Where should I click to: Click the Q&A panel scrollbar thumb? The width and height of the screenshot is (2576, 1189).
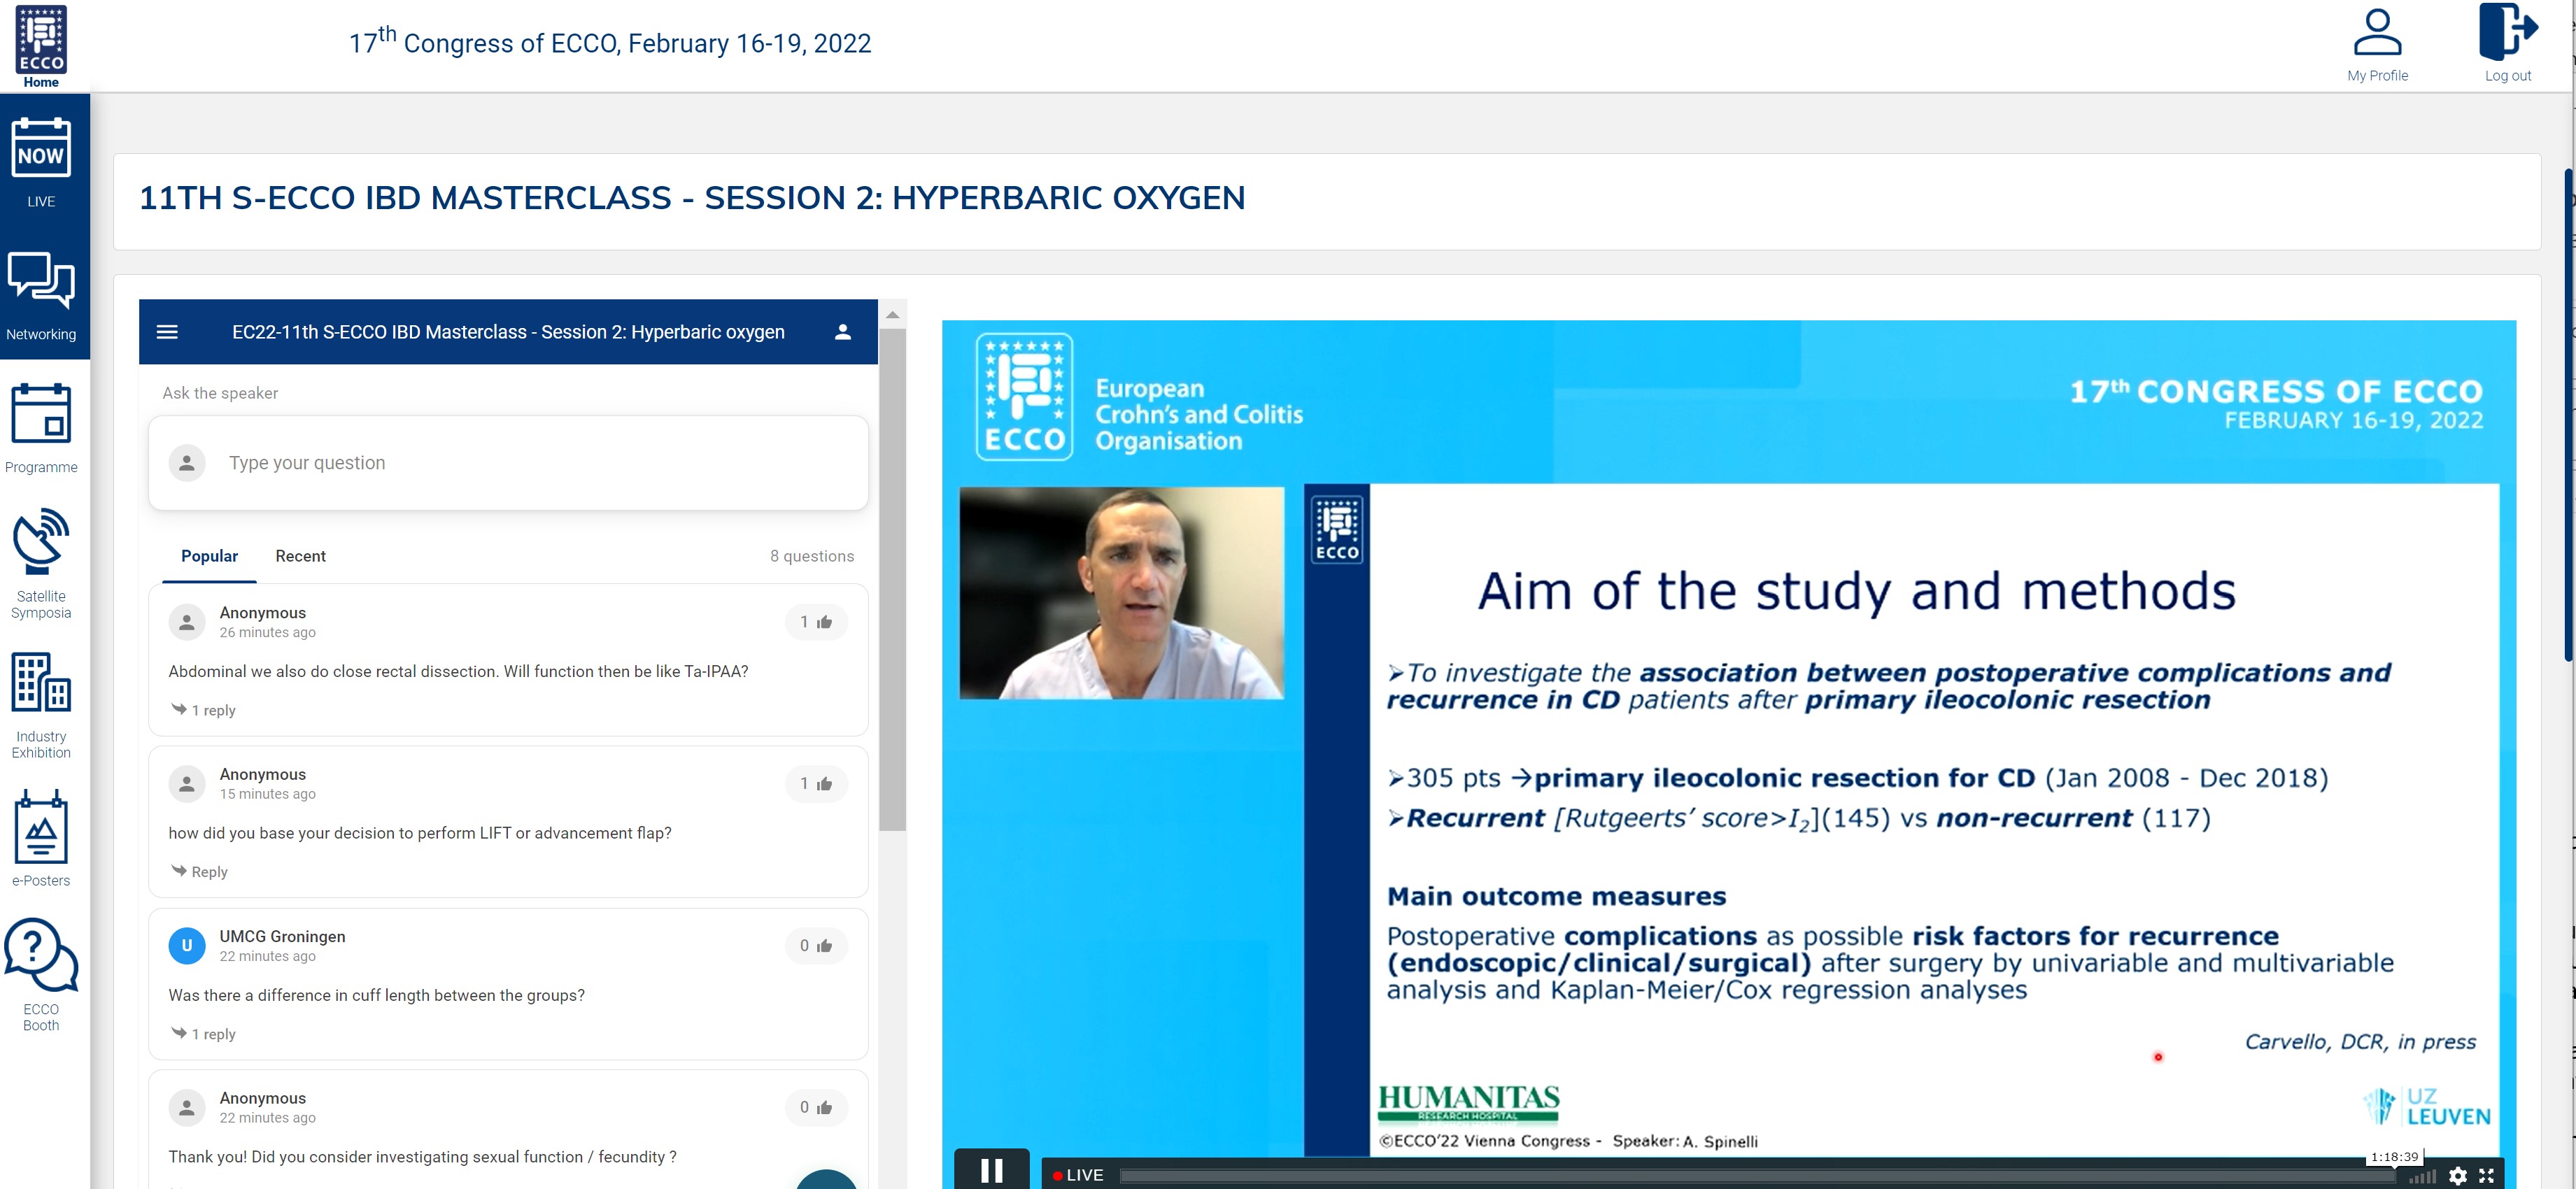click(x=892, y=580)
